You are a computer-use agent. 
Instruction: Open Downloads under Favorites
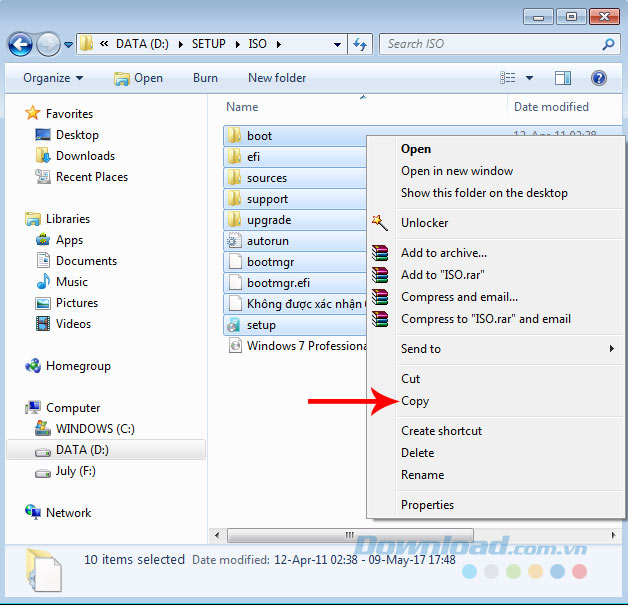pyautogui.click(x=75, y=156)
